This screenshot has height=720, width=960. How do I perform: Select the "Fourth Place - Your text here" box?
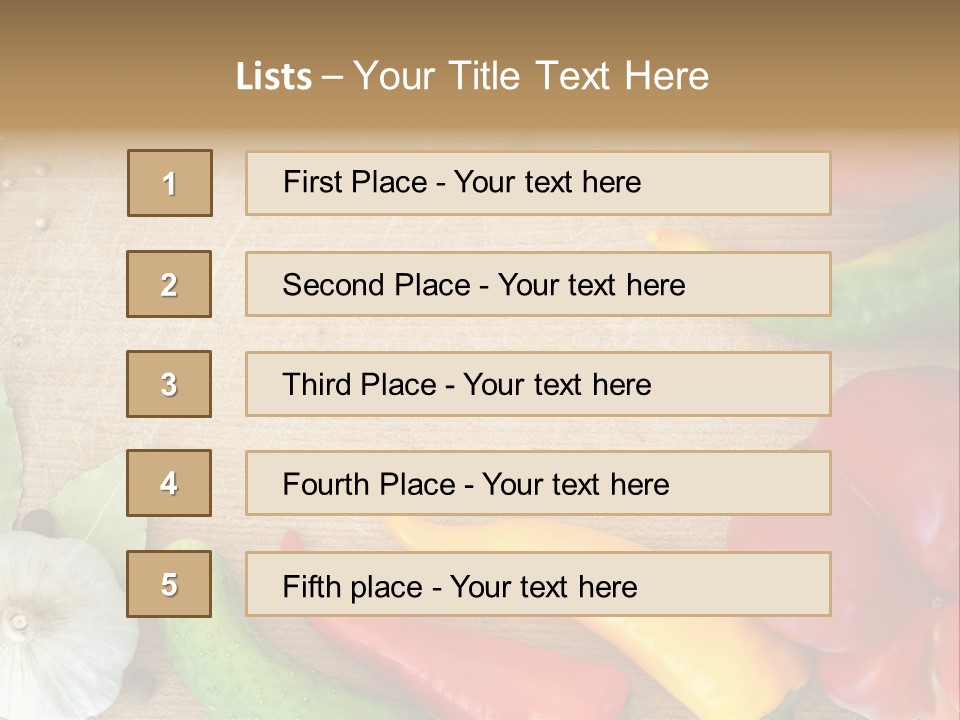click(x=538, y=483)
